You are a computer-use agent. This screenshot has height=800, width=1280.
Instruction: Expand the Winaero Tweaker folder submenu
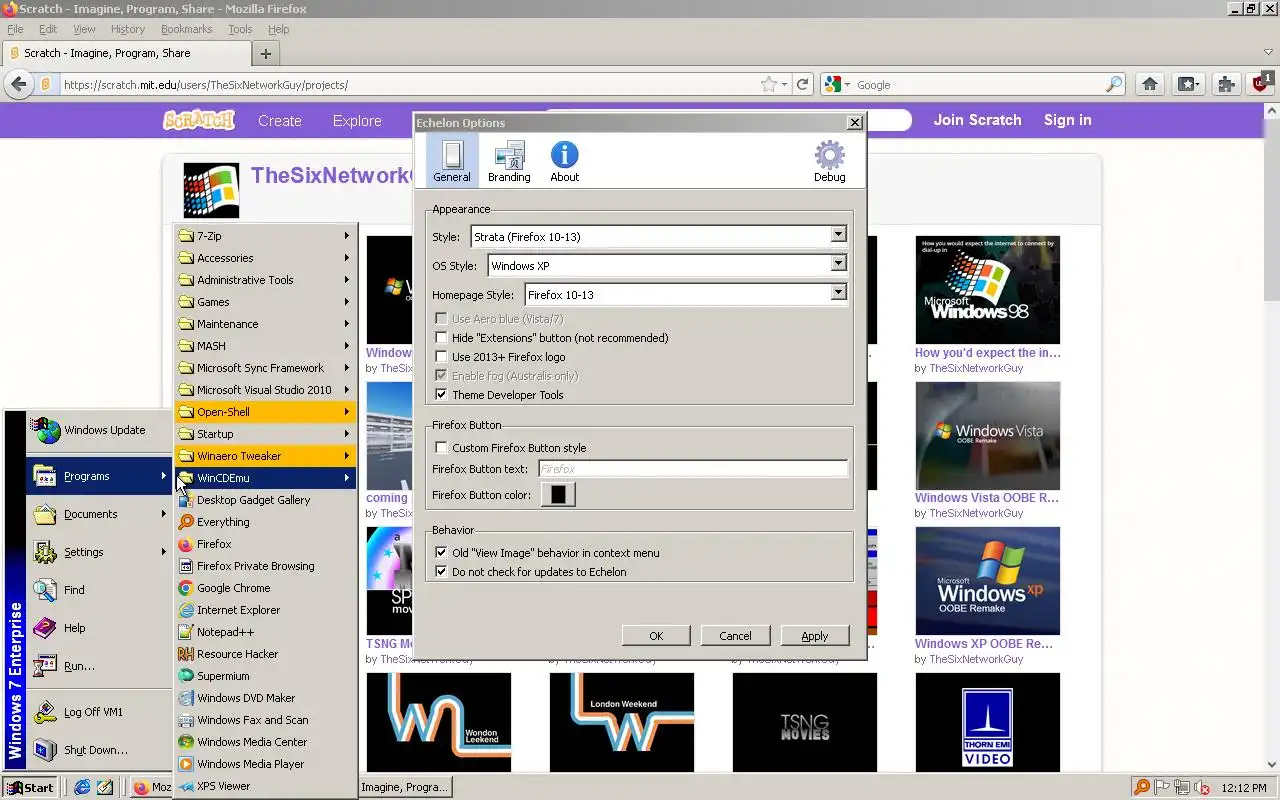pyautogui.click(x=265, y=456)
